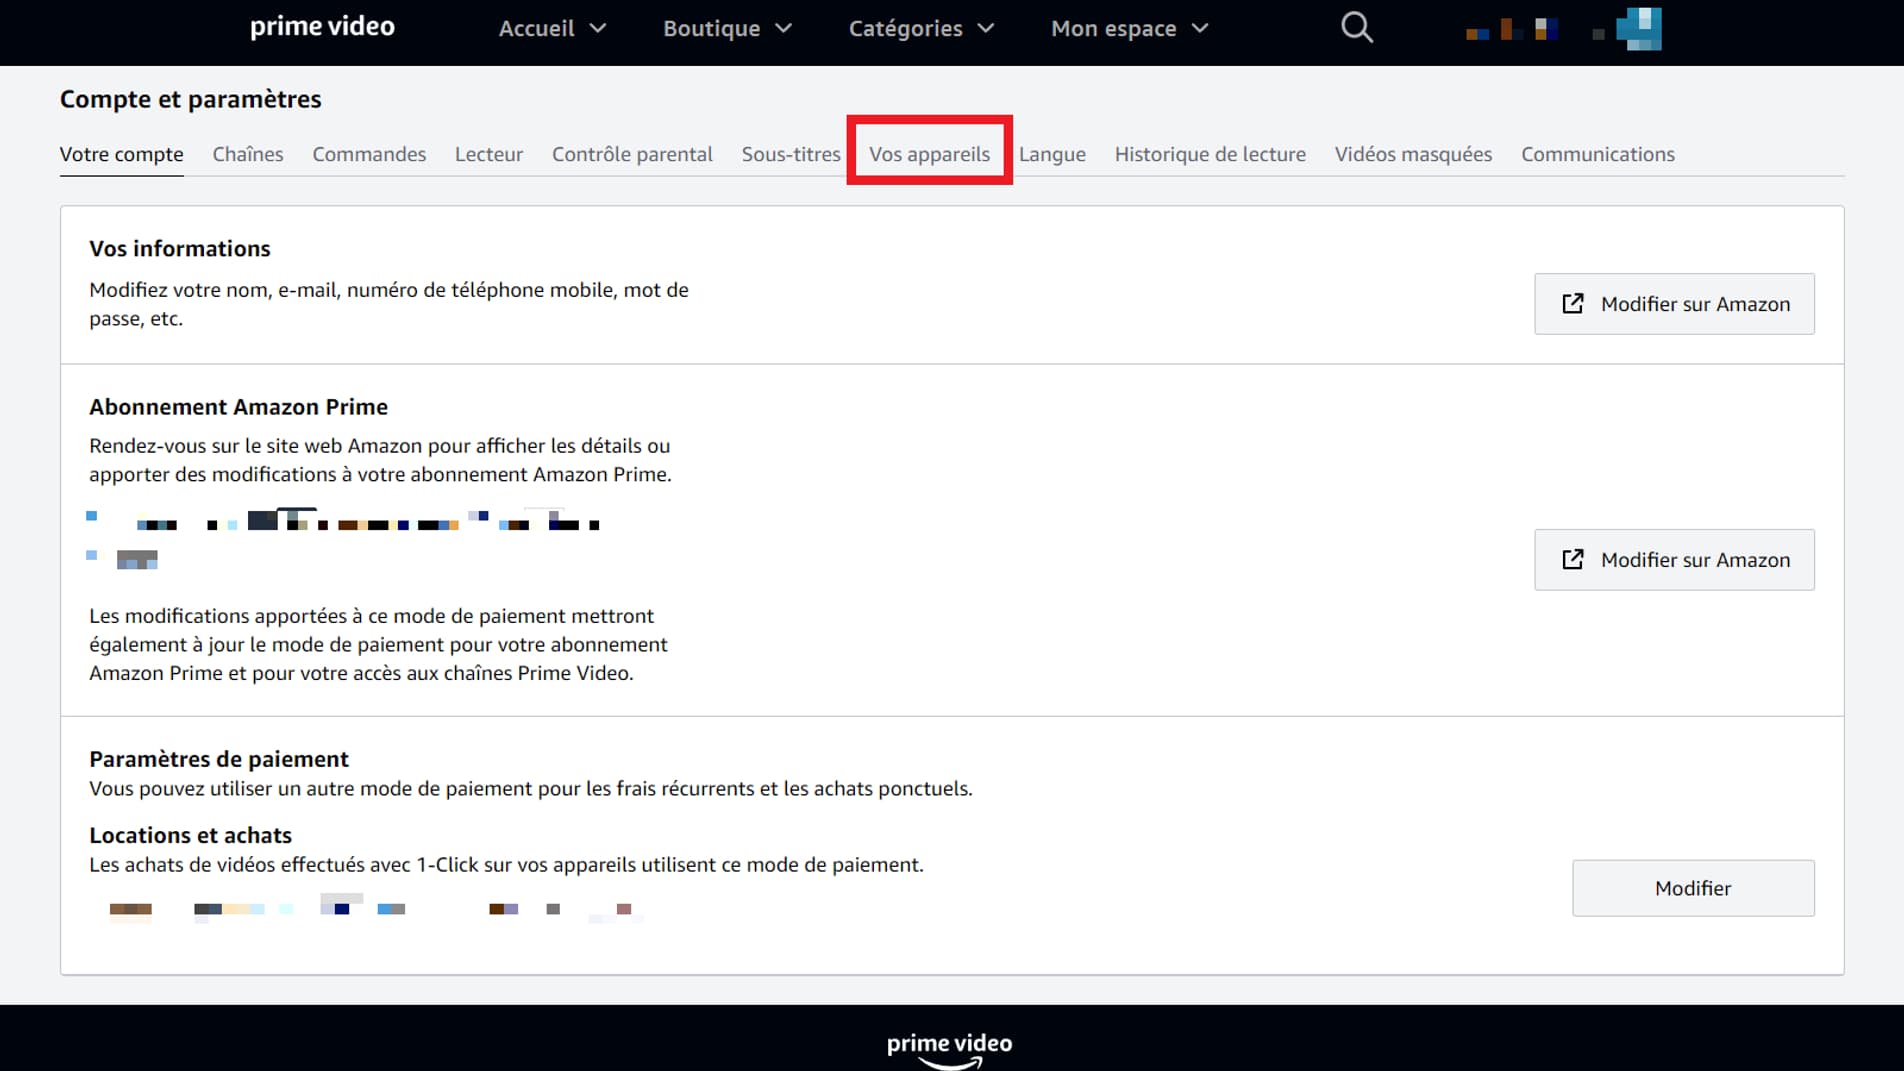Expand the Catégories dropdown menu

pyautogui.click(x=921, y=28)
